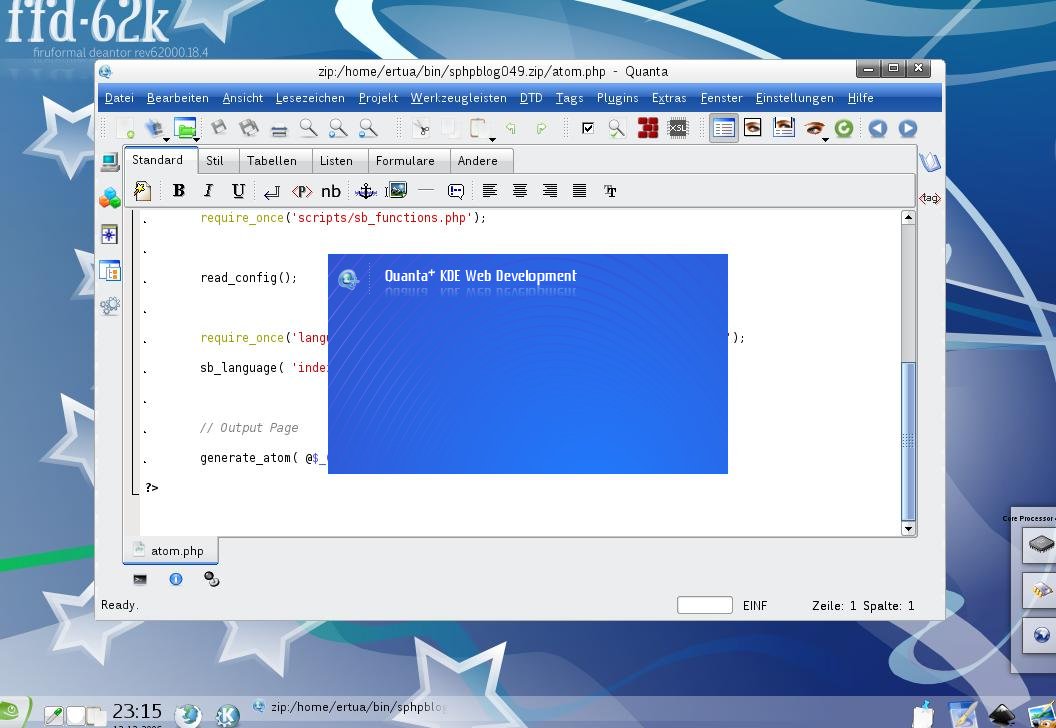Click the scrollbar down arrow
This screenshot has height=728, width=1056.
click(x=908, y=529)
